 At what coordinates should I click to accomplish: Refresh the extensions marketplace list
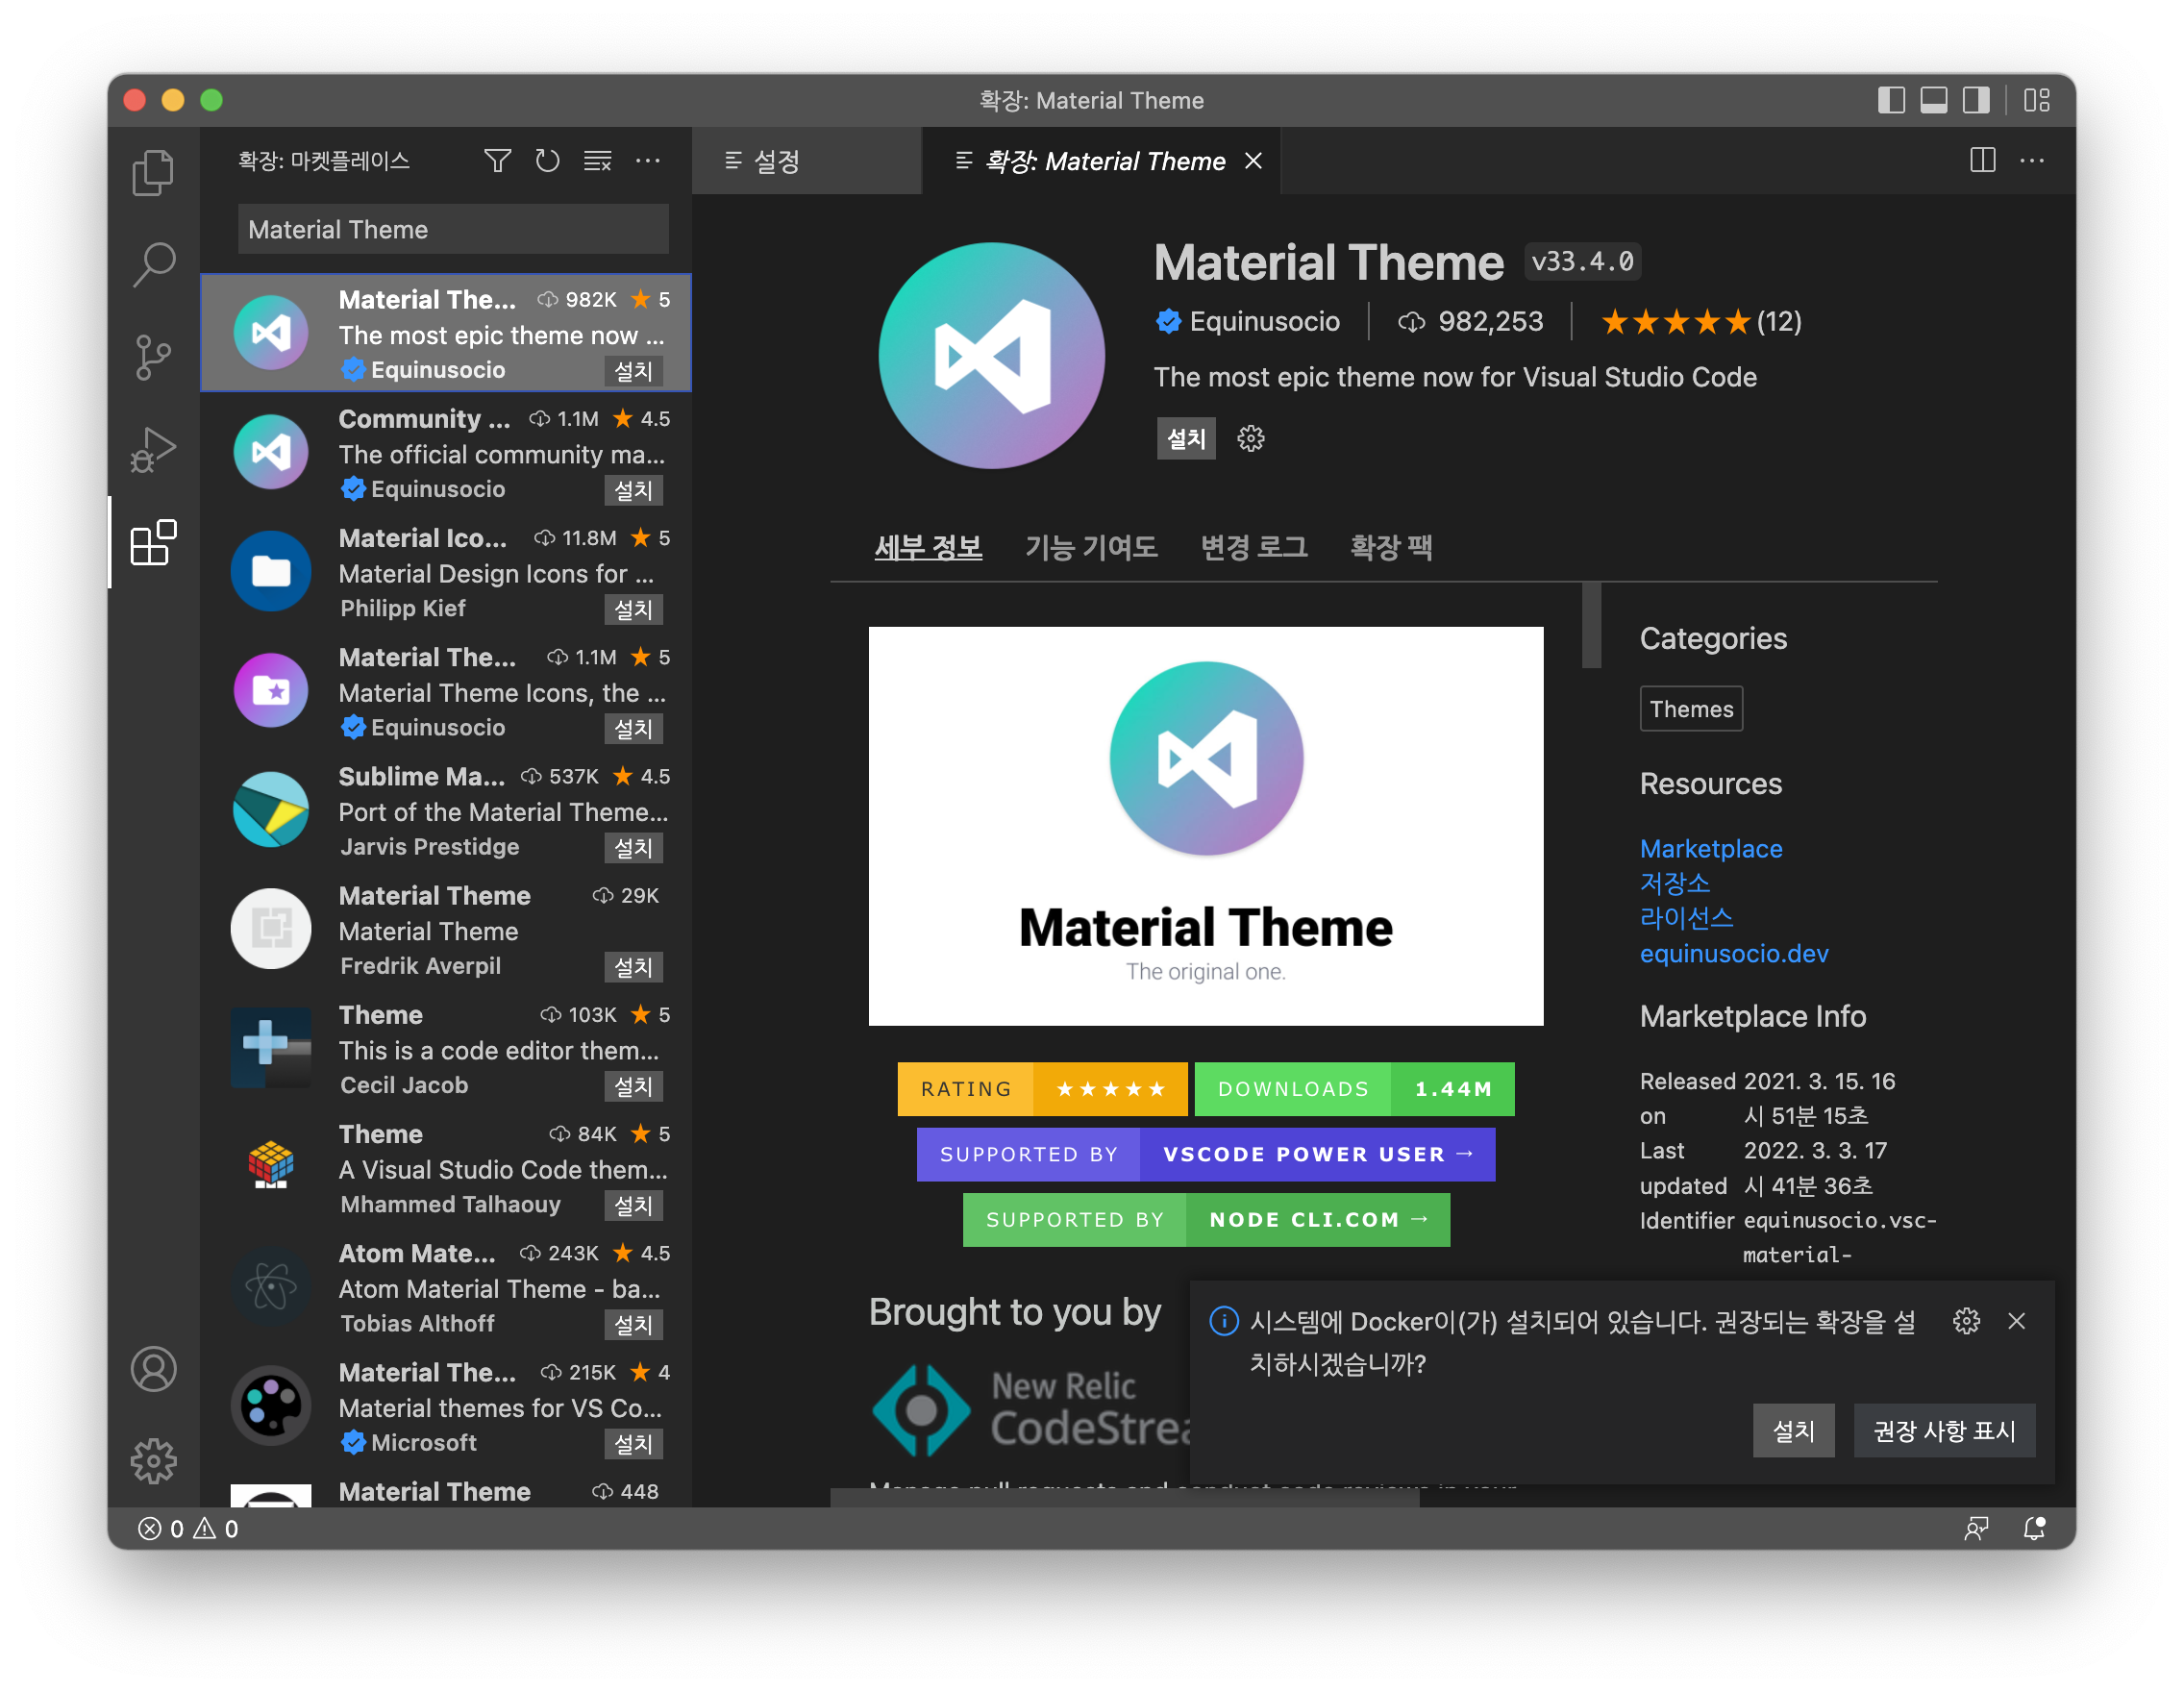(547, 161)
